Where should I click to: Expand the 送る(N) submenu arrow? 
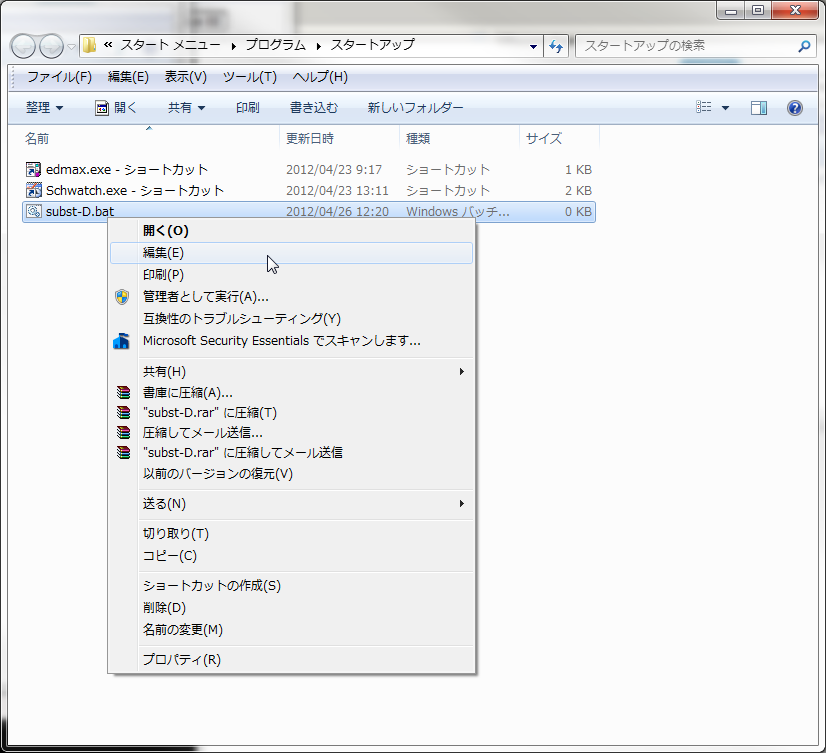[462, 503]
